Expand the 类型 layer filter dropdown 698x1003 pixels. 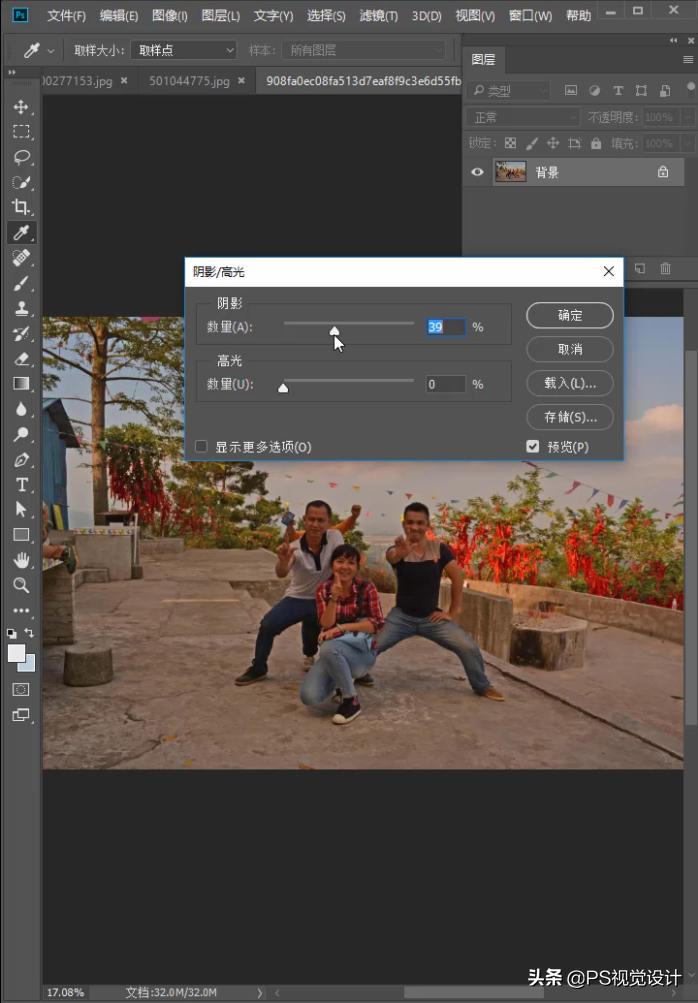coord(510,91)
